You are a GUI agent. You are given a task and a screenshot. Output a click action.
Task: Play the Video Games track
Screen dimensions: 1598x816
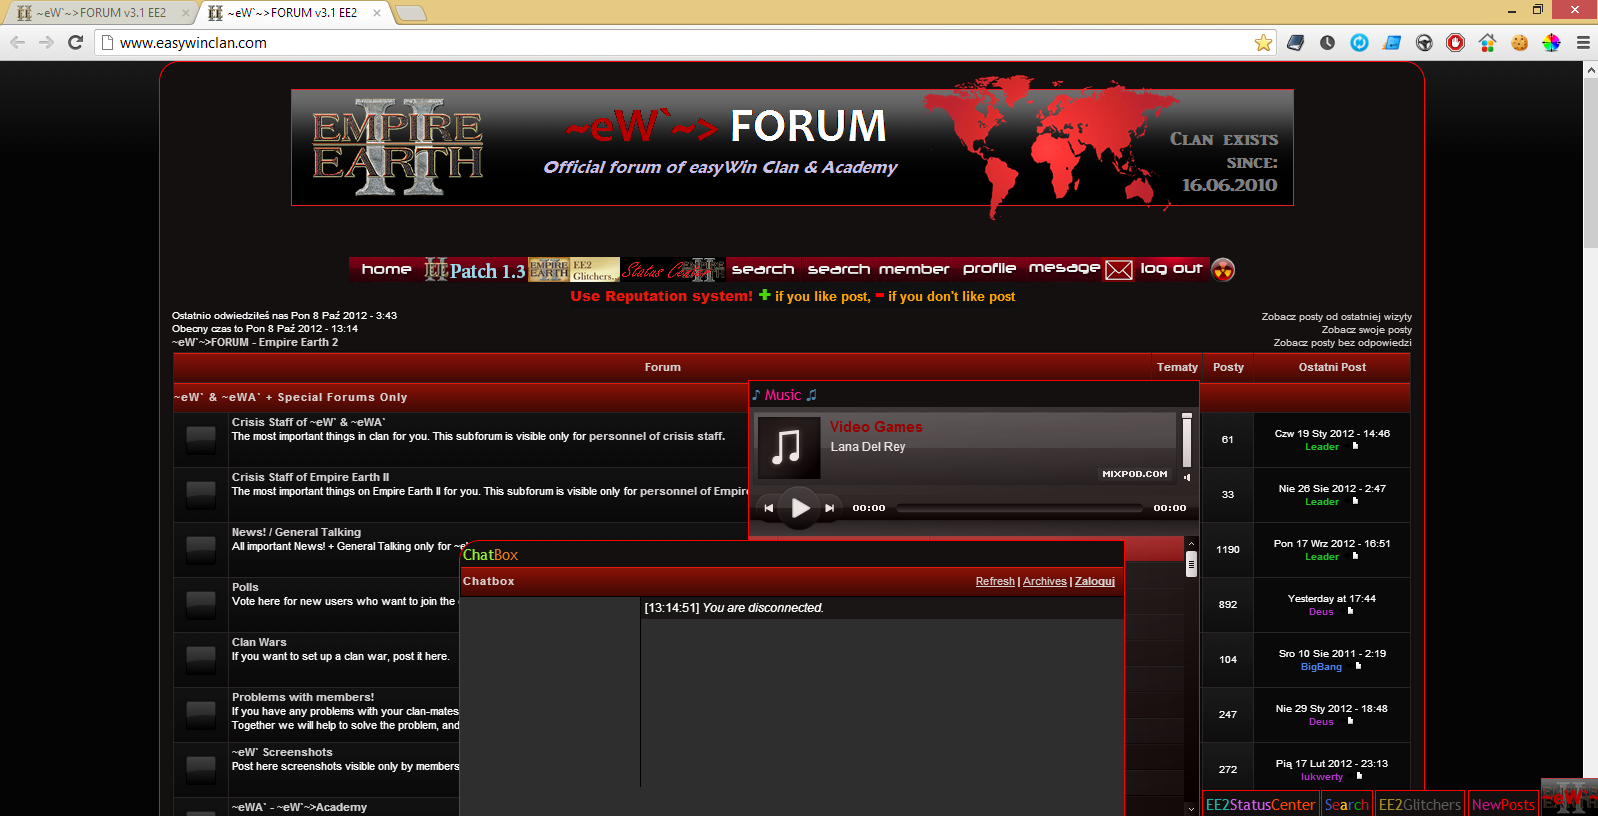(800, 508)
